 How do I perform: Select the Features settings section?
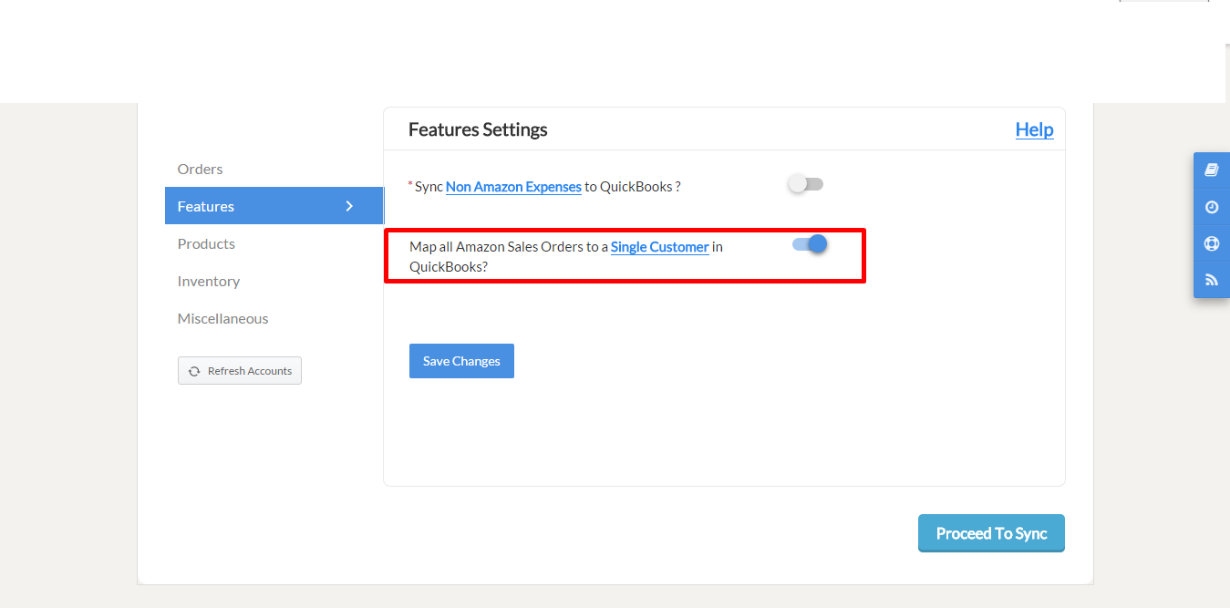[x=274, y=206]
